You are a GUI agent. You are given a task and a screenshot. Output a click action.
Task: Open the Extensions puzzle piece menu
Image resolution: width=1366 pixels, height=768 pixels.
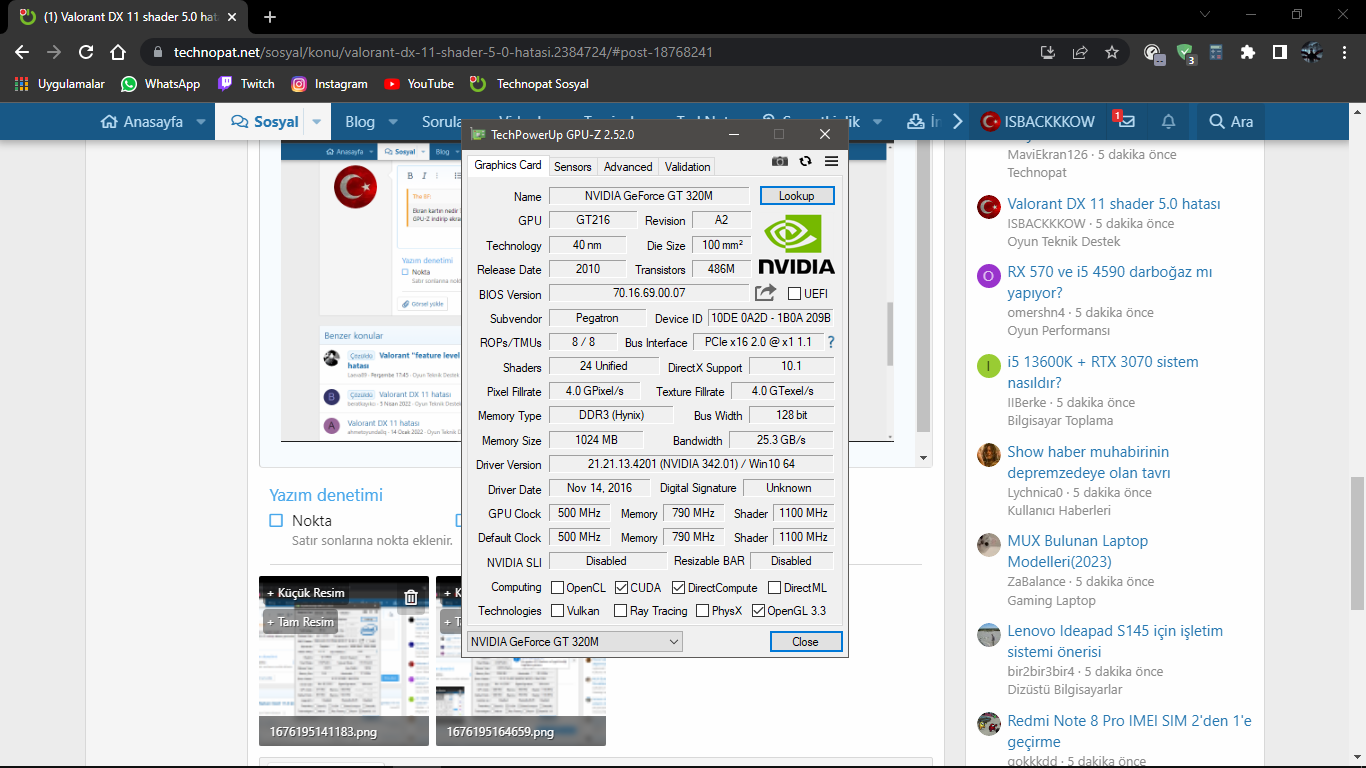pyautogui.click(x=1248, y=52)
